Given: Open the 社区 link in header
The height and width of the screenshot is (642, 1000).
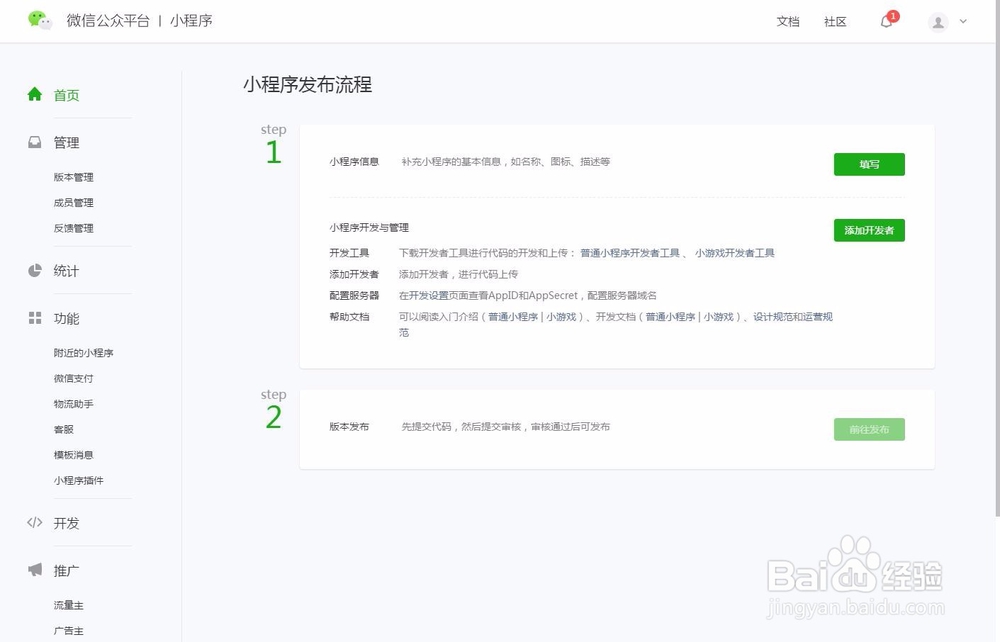Looking at the screenshot, I should [835, 21].
